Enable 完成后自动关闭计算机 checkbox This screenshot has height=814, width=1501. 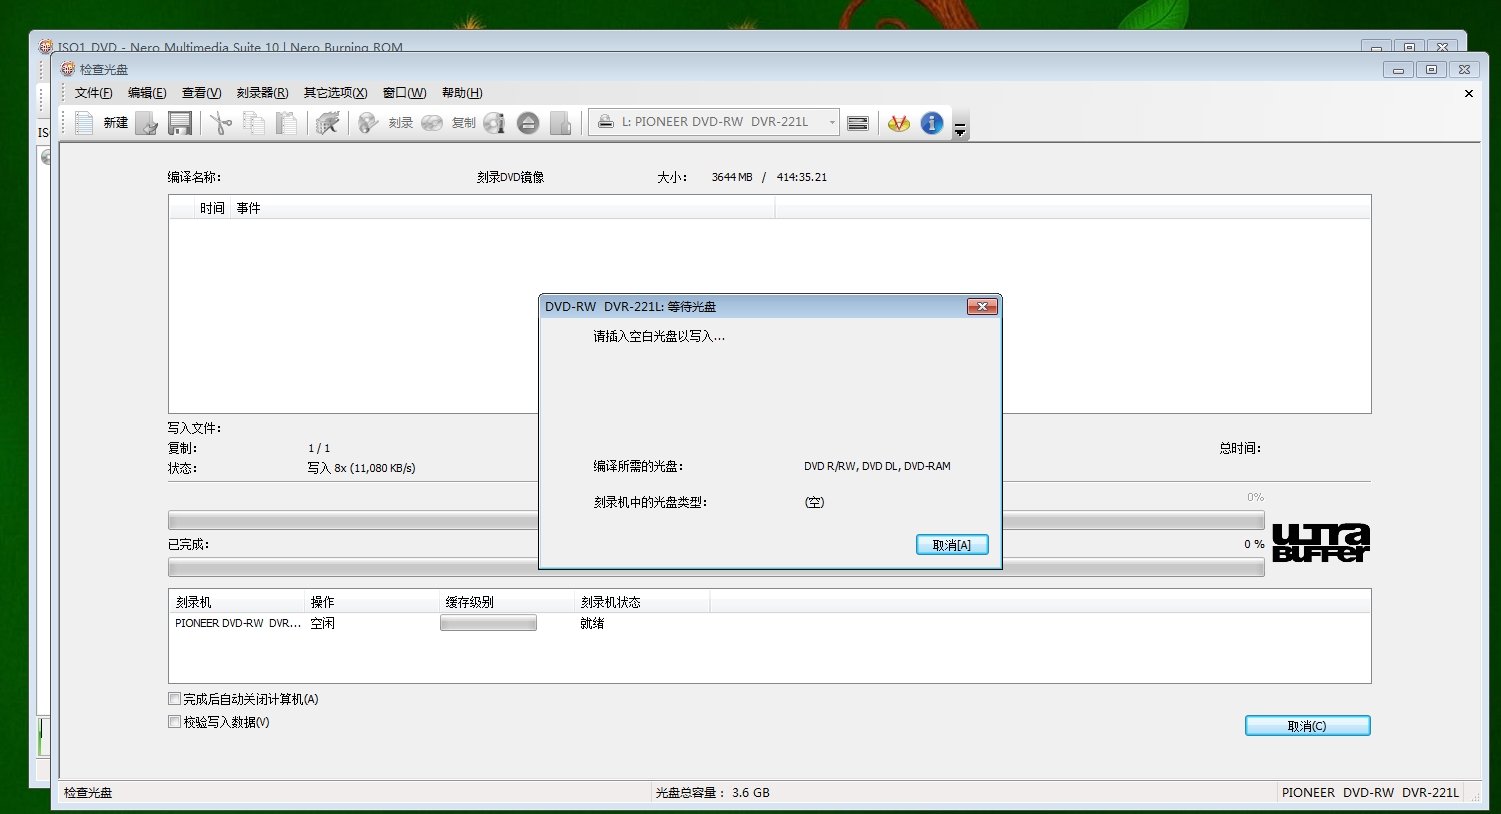(174, 698)
